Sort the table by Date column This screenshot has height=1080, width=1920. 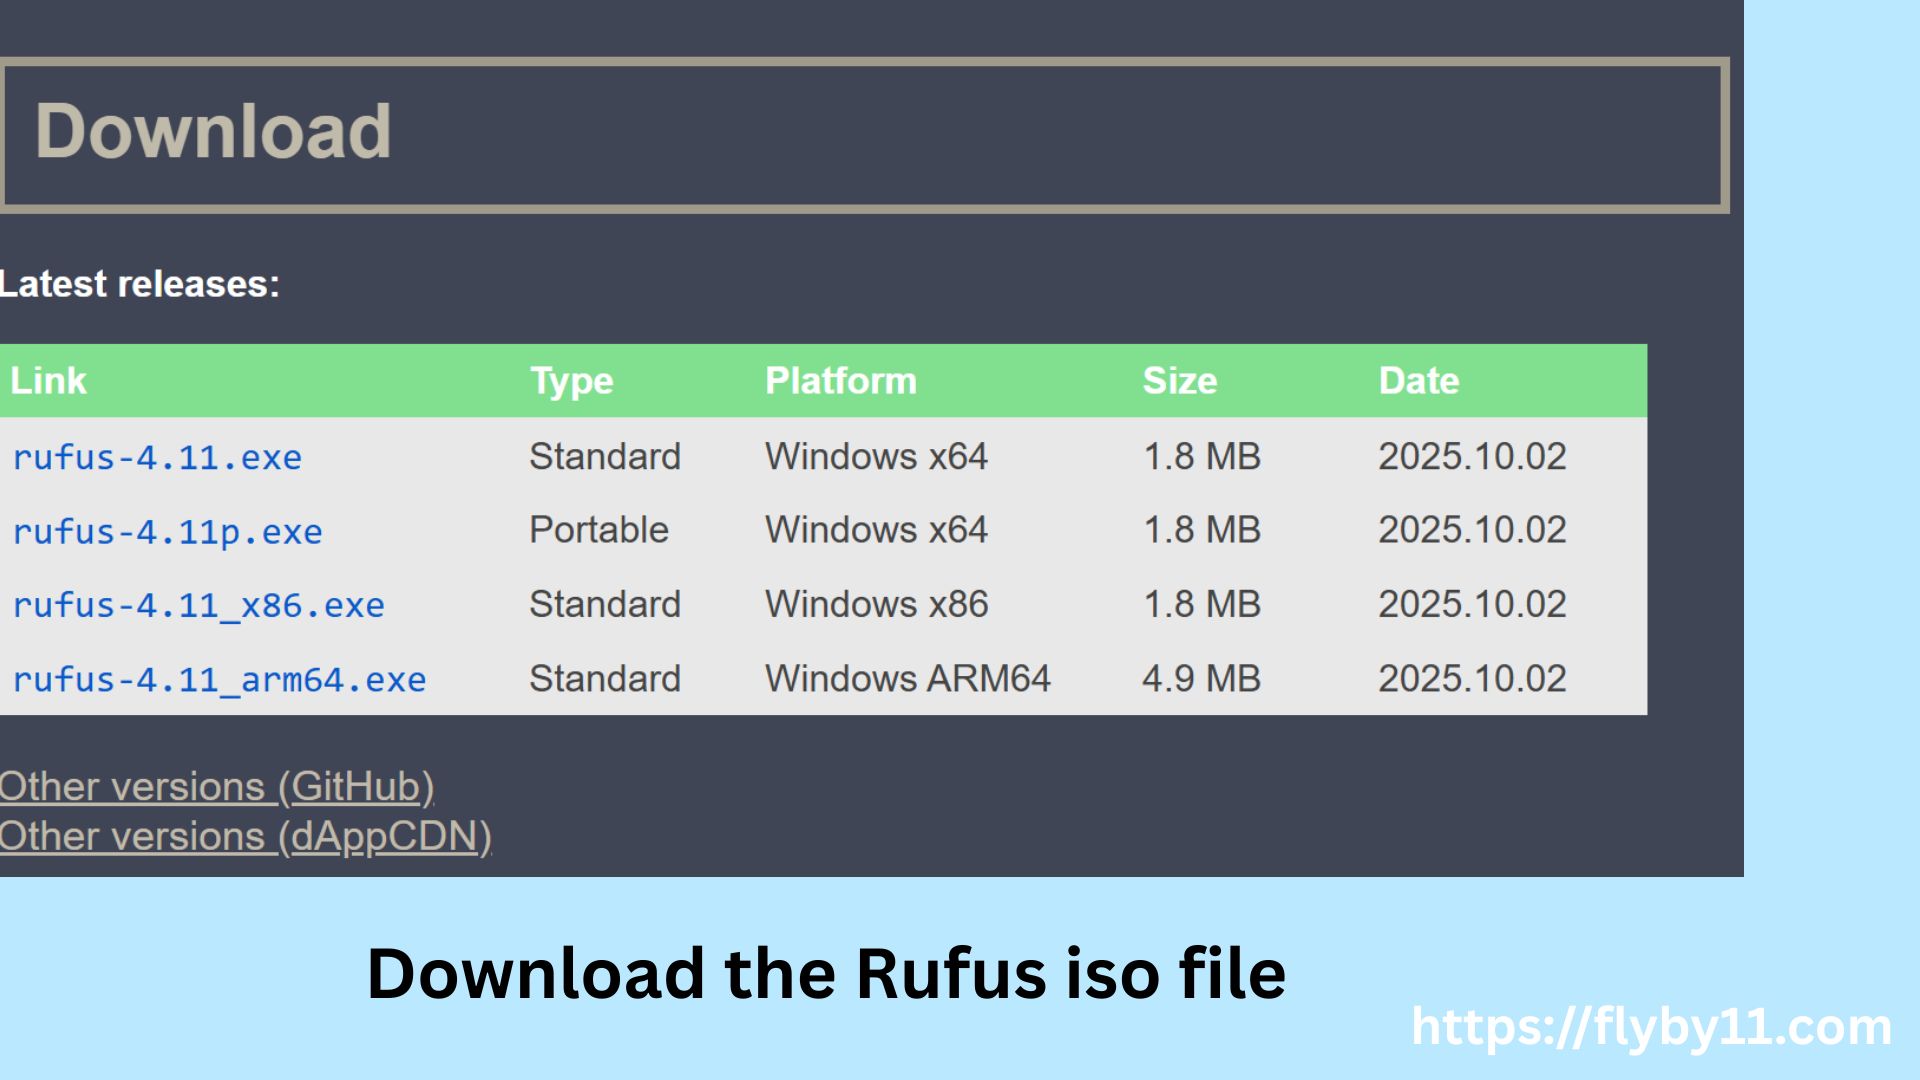point(1419,380)
